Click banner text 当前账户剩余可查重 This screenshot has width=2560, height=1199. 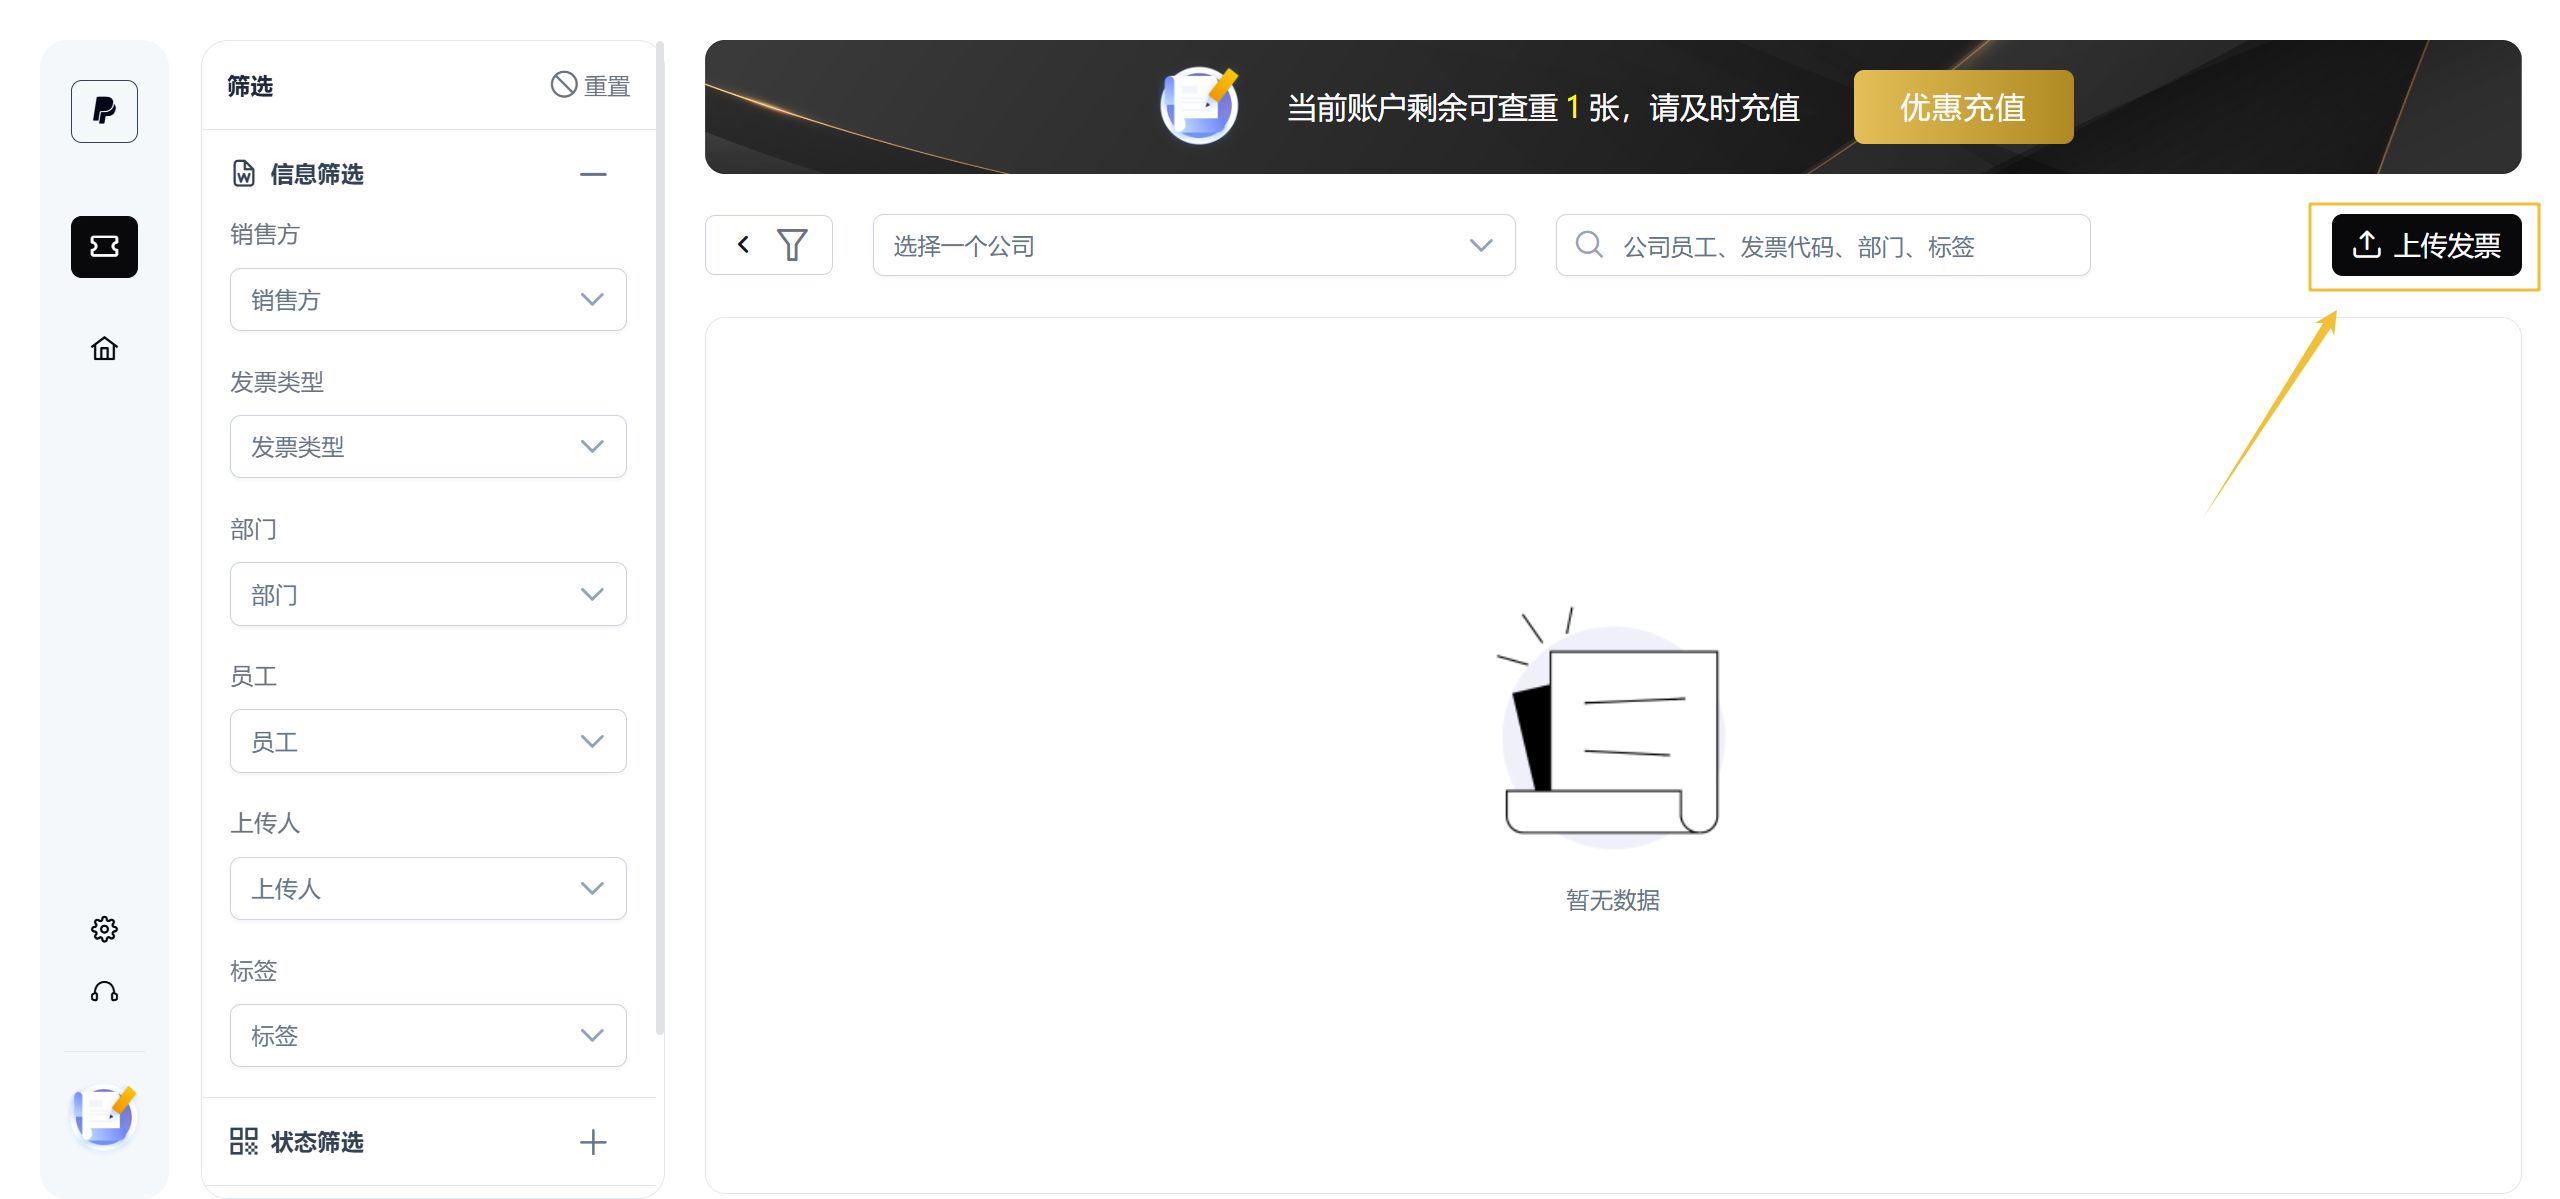[1422, 107]
